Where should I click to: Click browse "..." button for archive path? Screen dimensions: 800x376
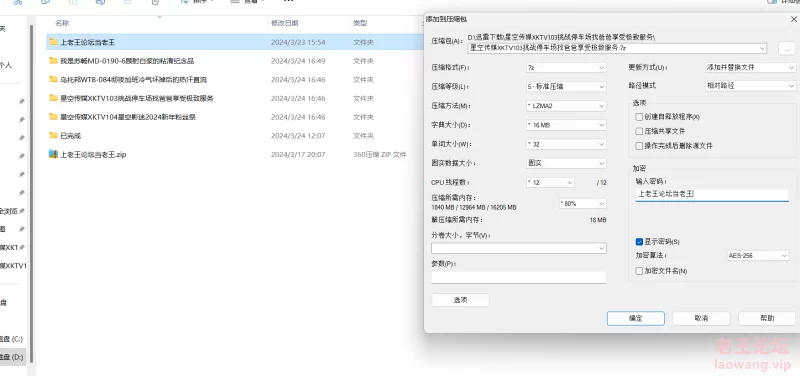coord(787,49)
